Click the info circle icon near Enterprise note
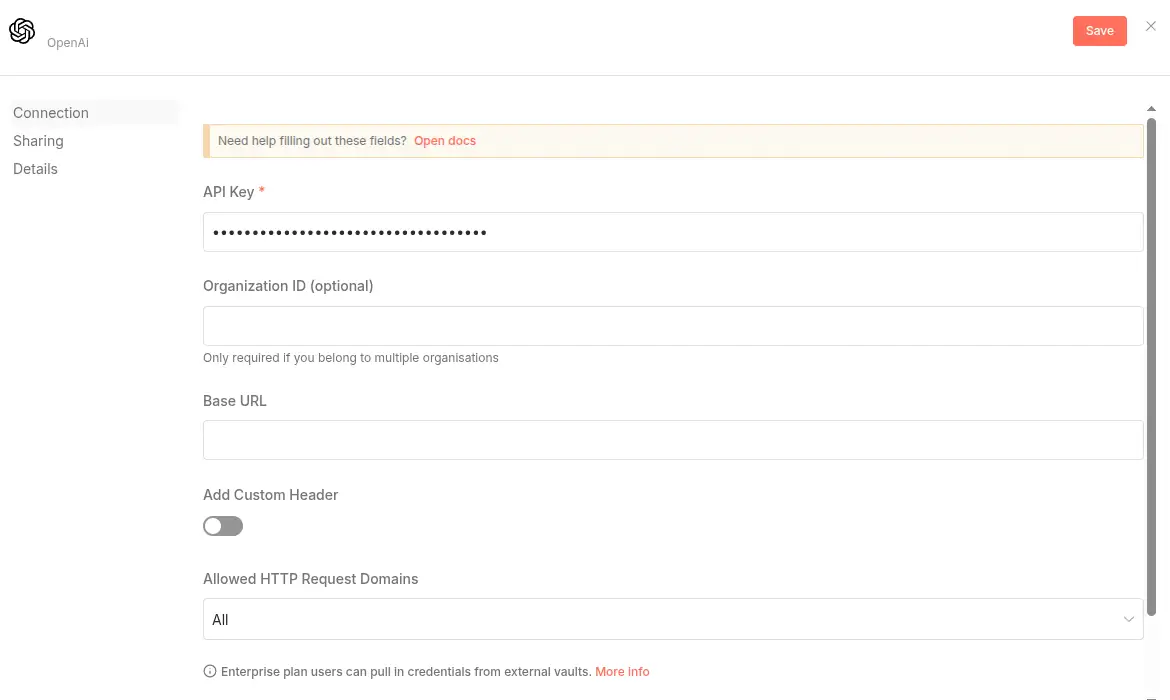The image size is (1170, 700). point(210,672)
